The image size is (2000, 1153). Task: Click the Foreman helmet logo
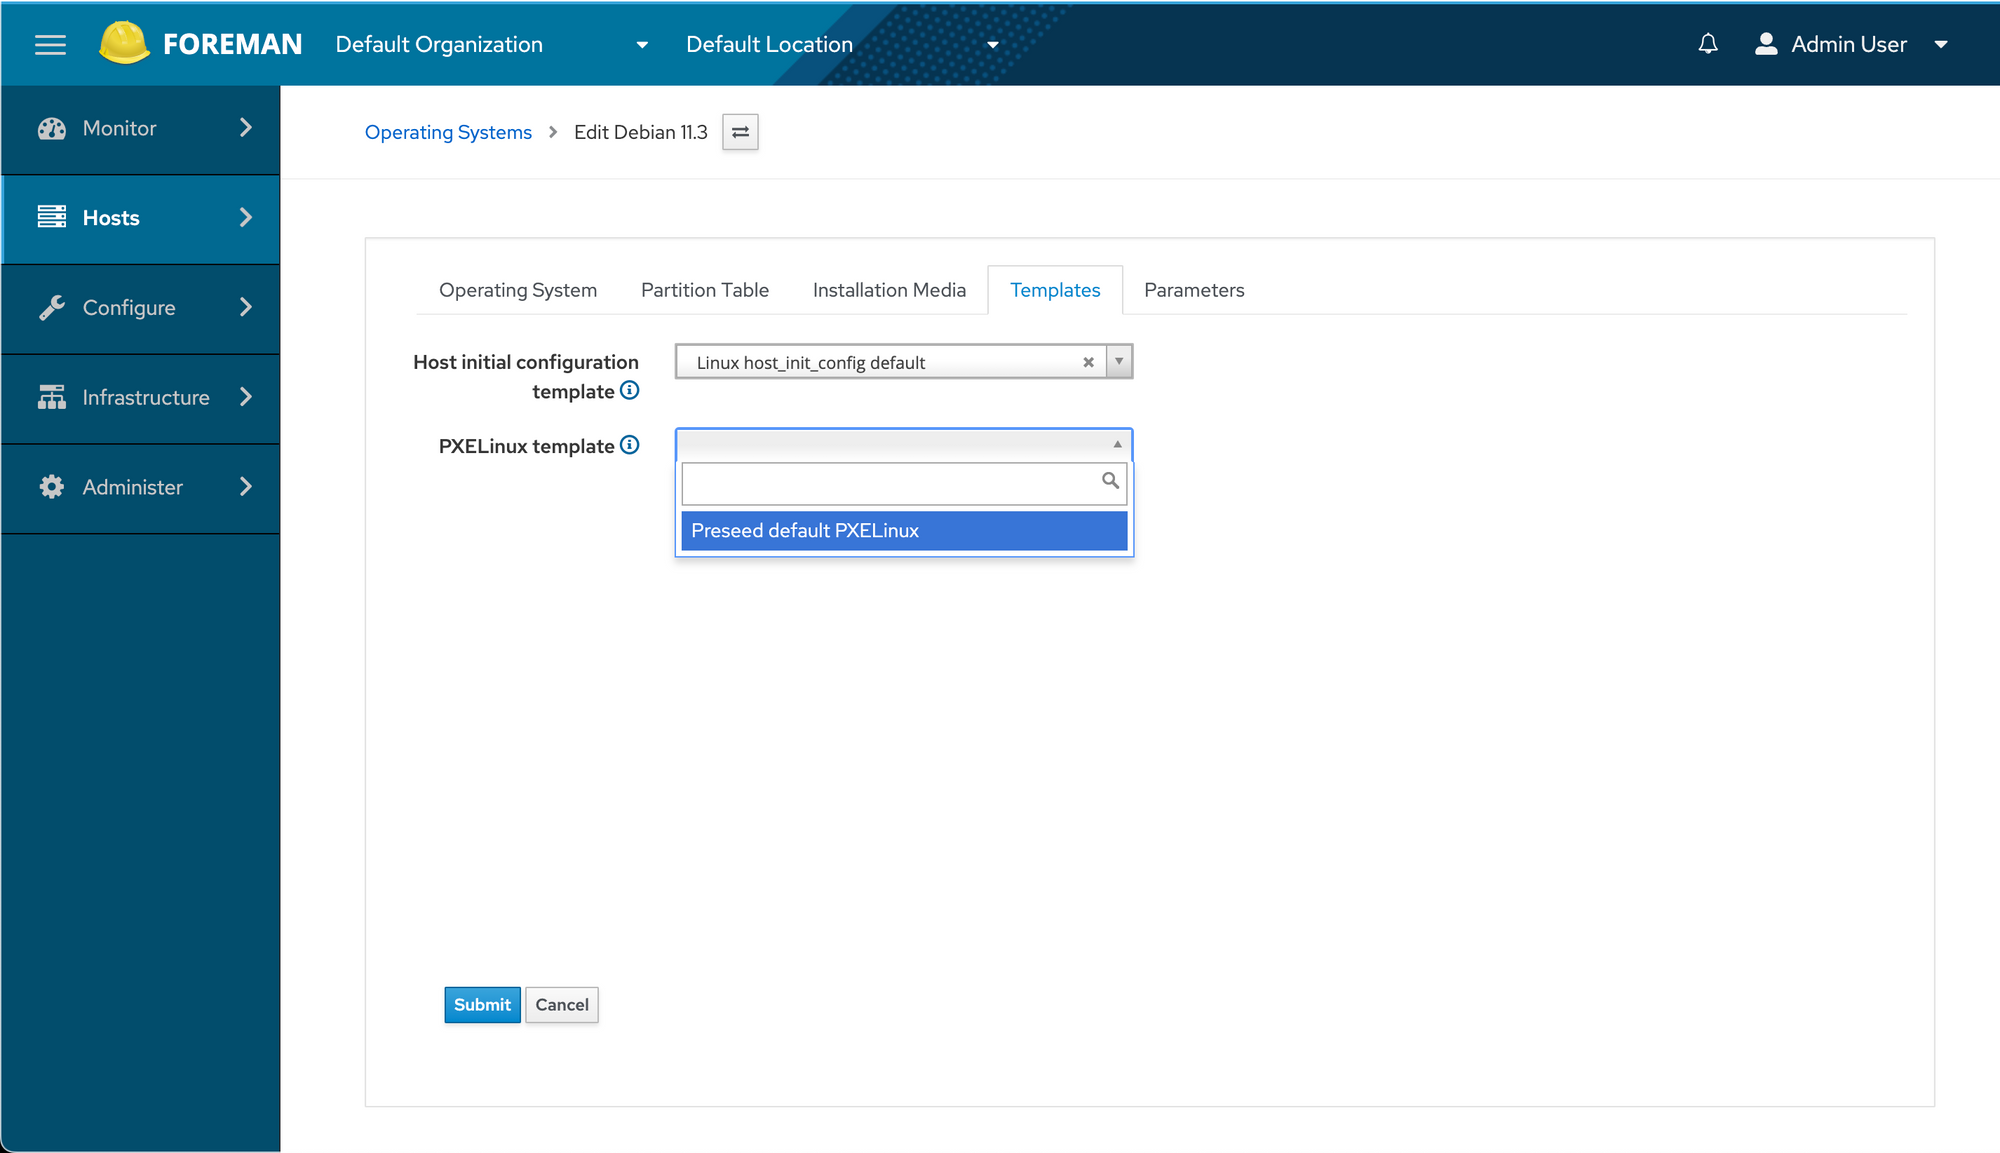[x=124, y=43]
